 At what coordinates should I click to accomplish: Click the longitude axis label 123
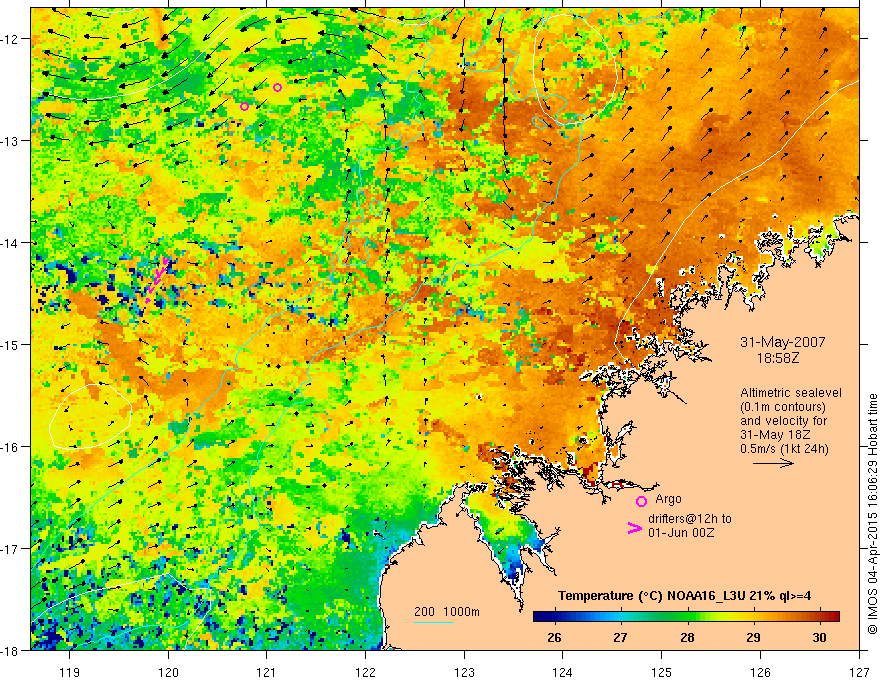pos(464,673)
